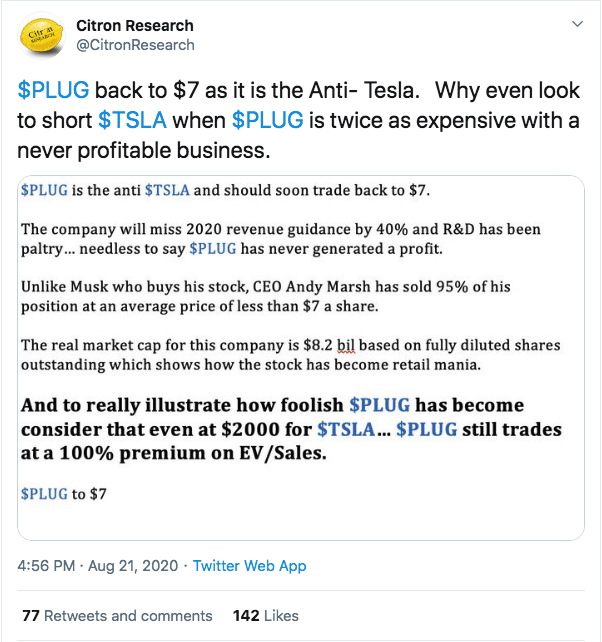Click the 4:56 PM timestamp
602x642 pixels.
coord(46,565)
